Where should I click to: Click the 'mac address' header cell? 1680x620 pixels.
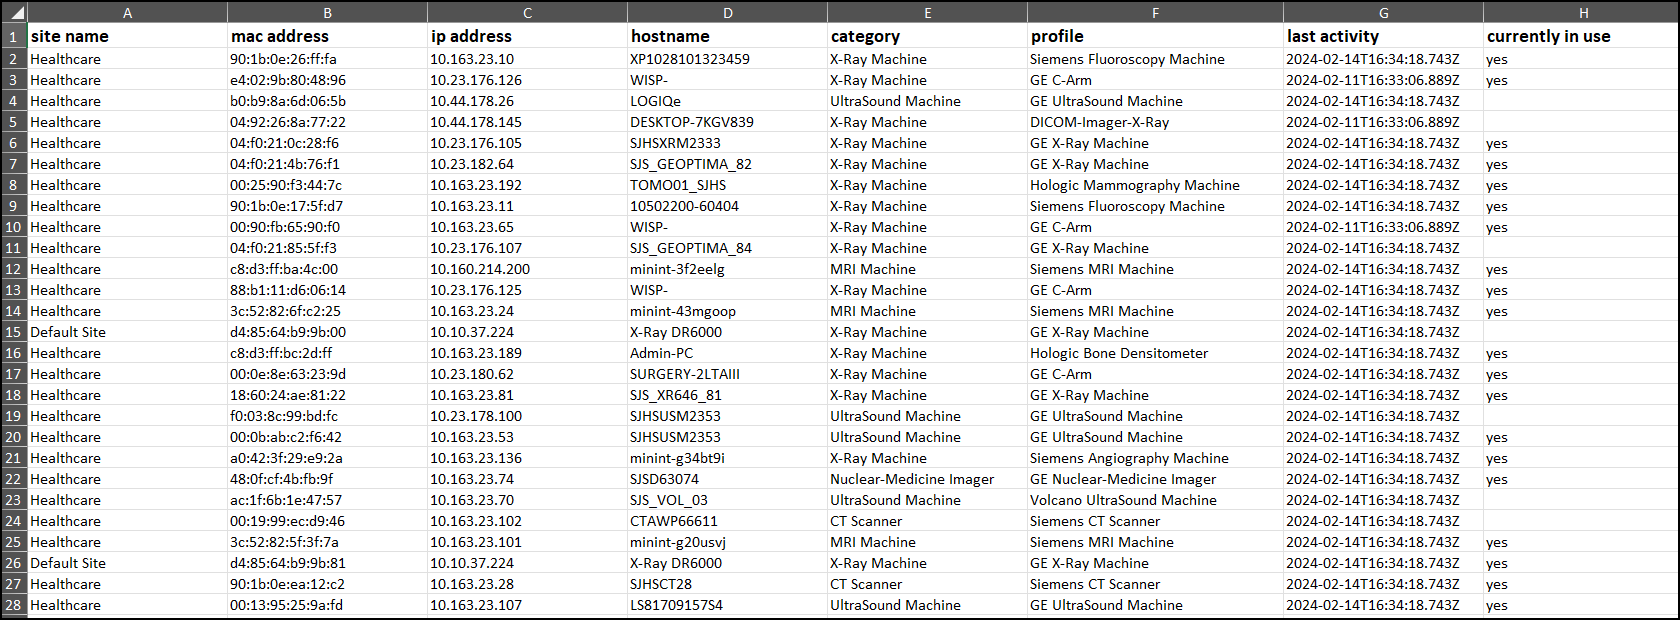tap(328, 36)
